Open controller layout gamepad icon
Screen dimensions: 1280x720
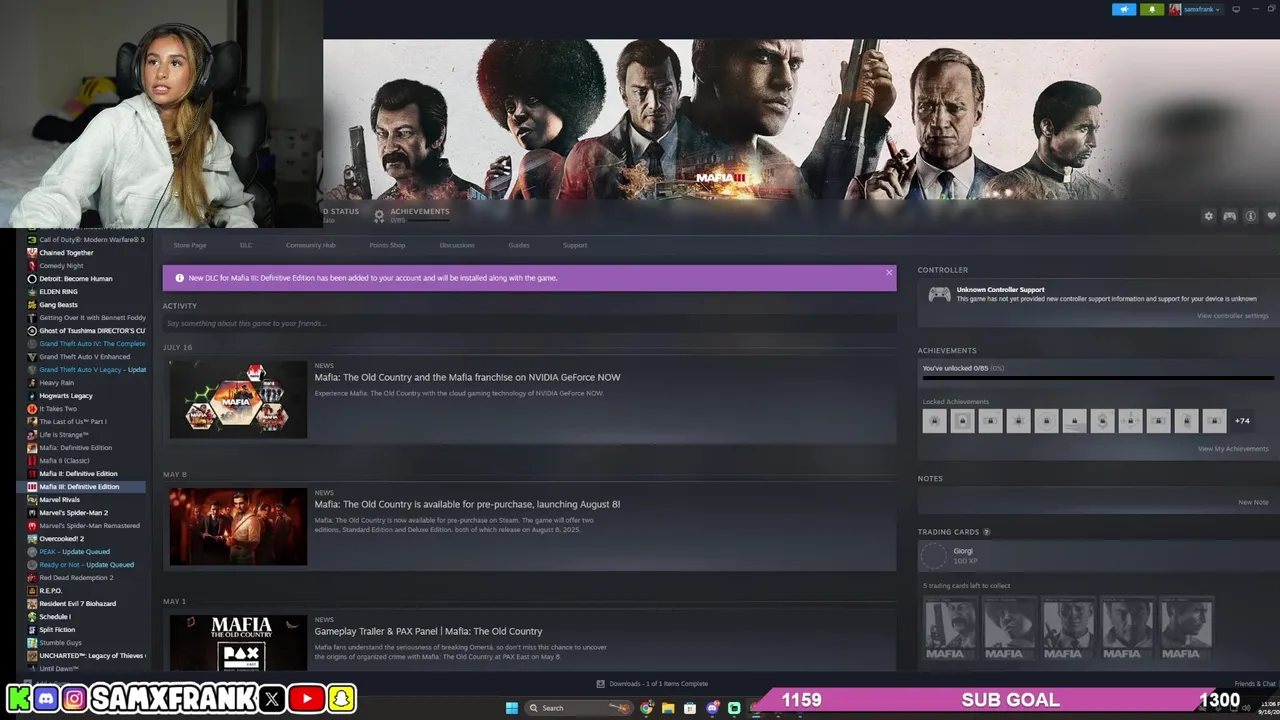pyautogui.click(x=1229, y=216)
